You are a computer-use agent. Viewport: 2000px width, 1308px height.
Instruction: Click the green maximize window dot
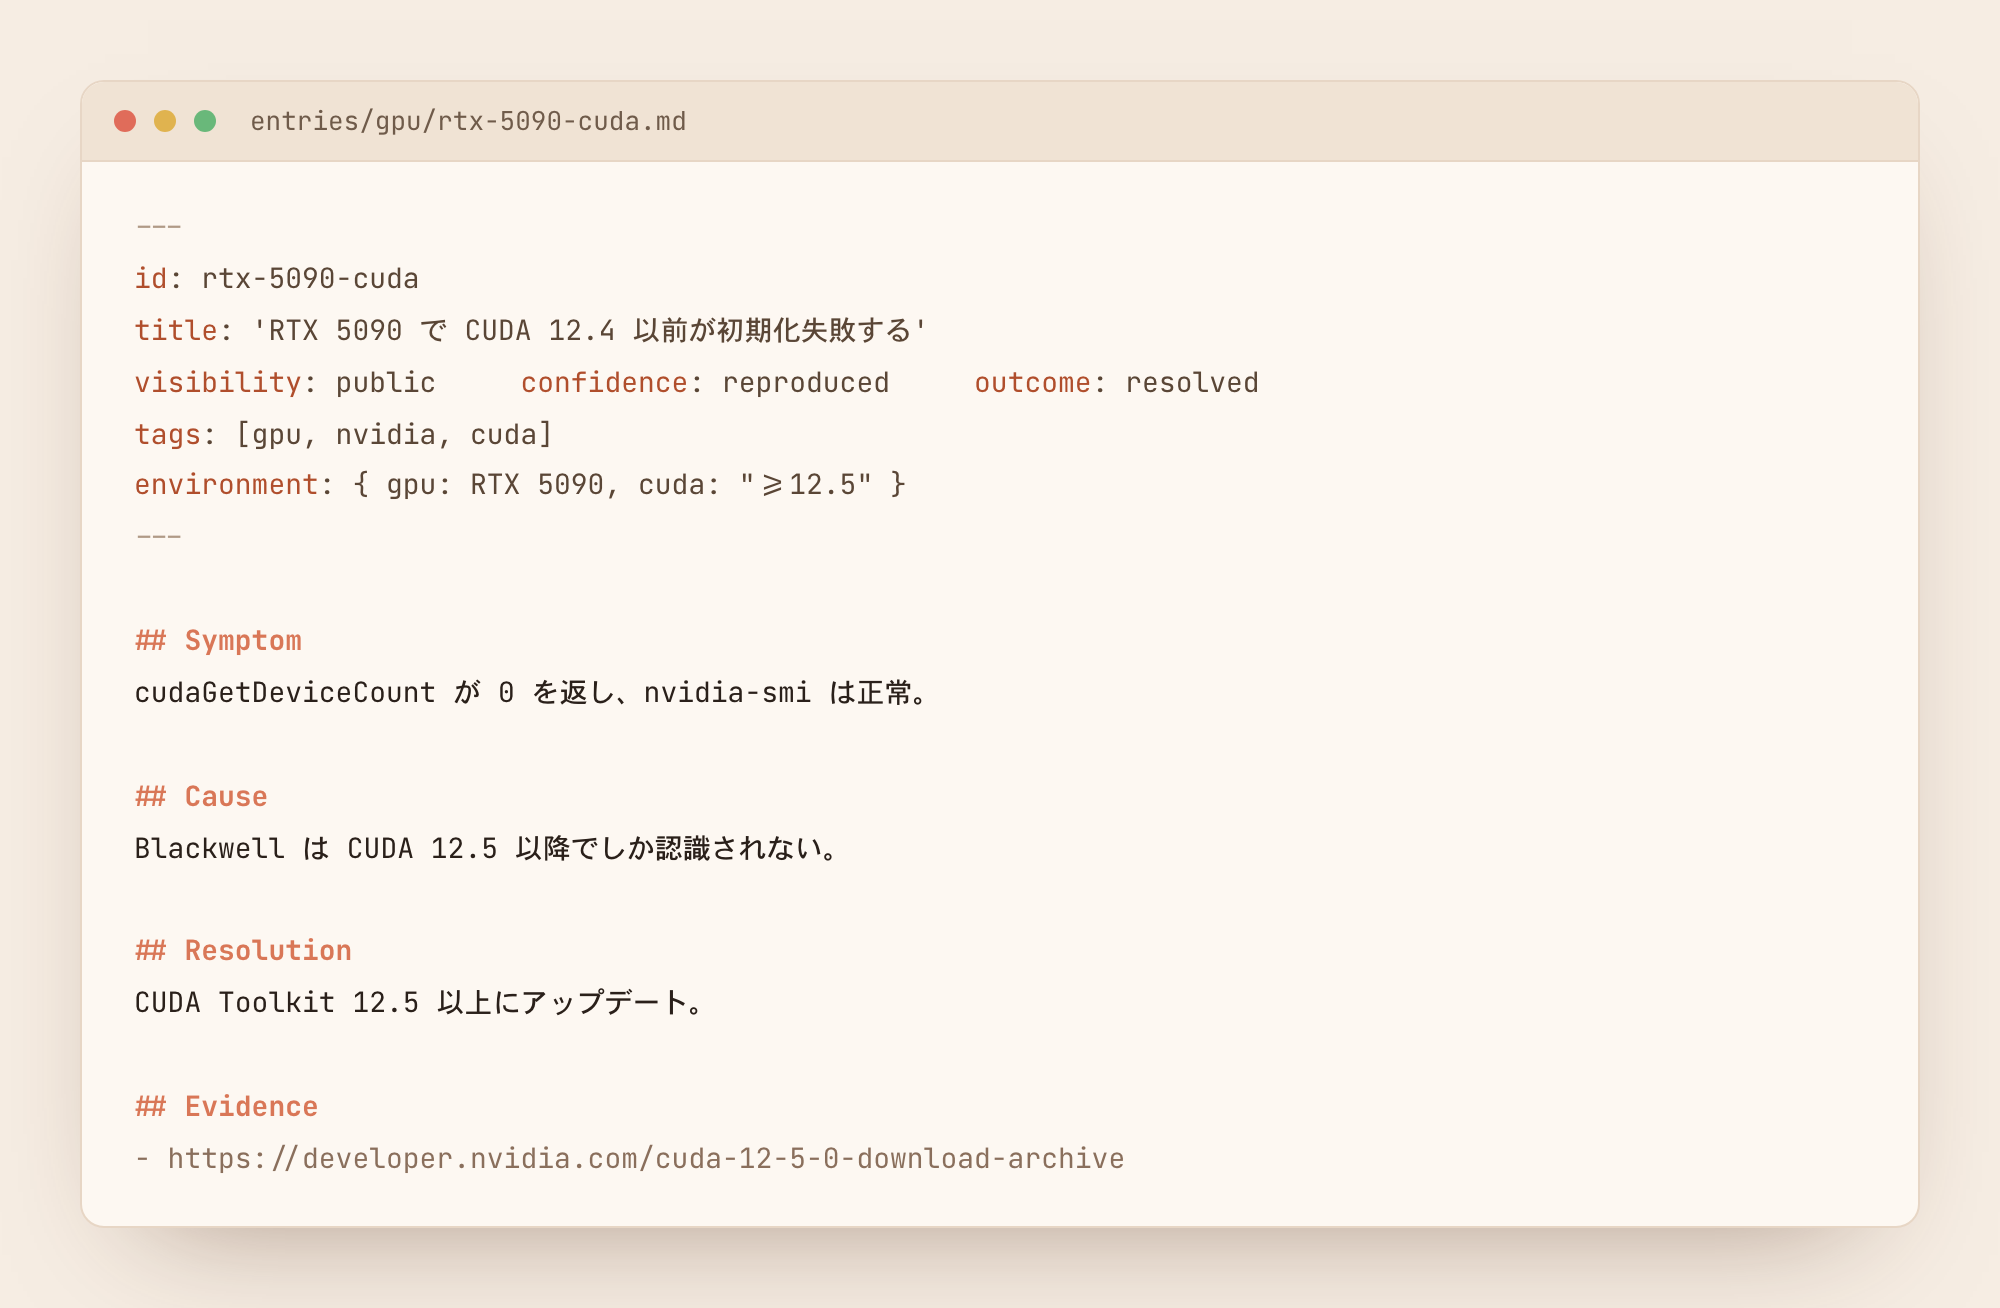pos(205,121)
